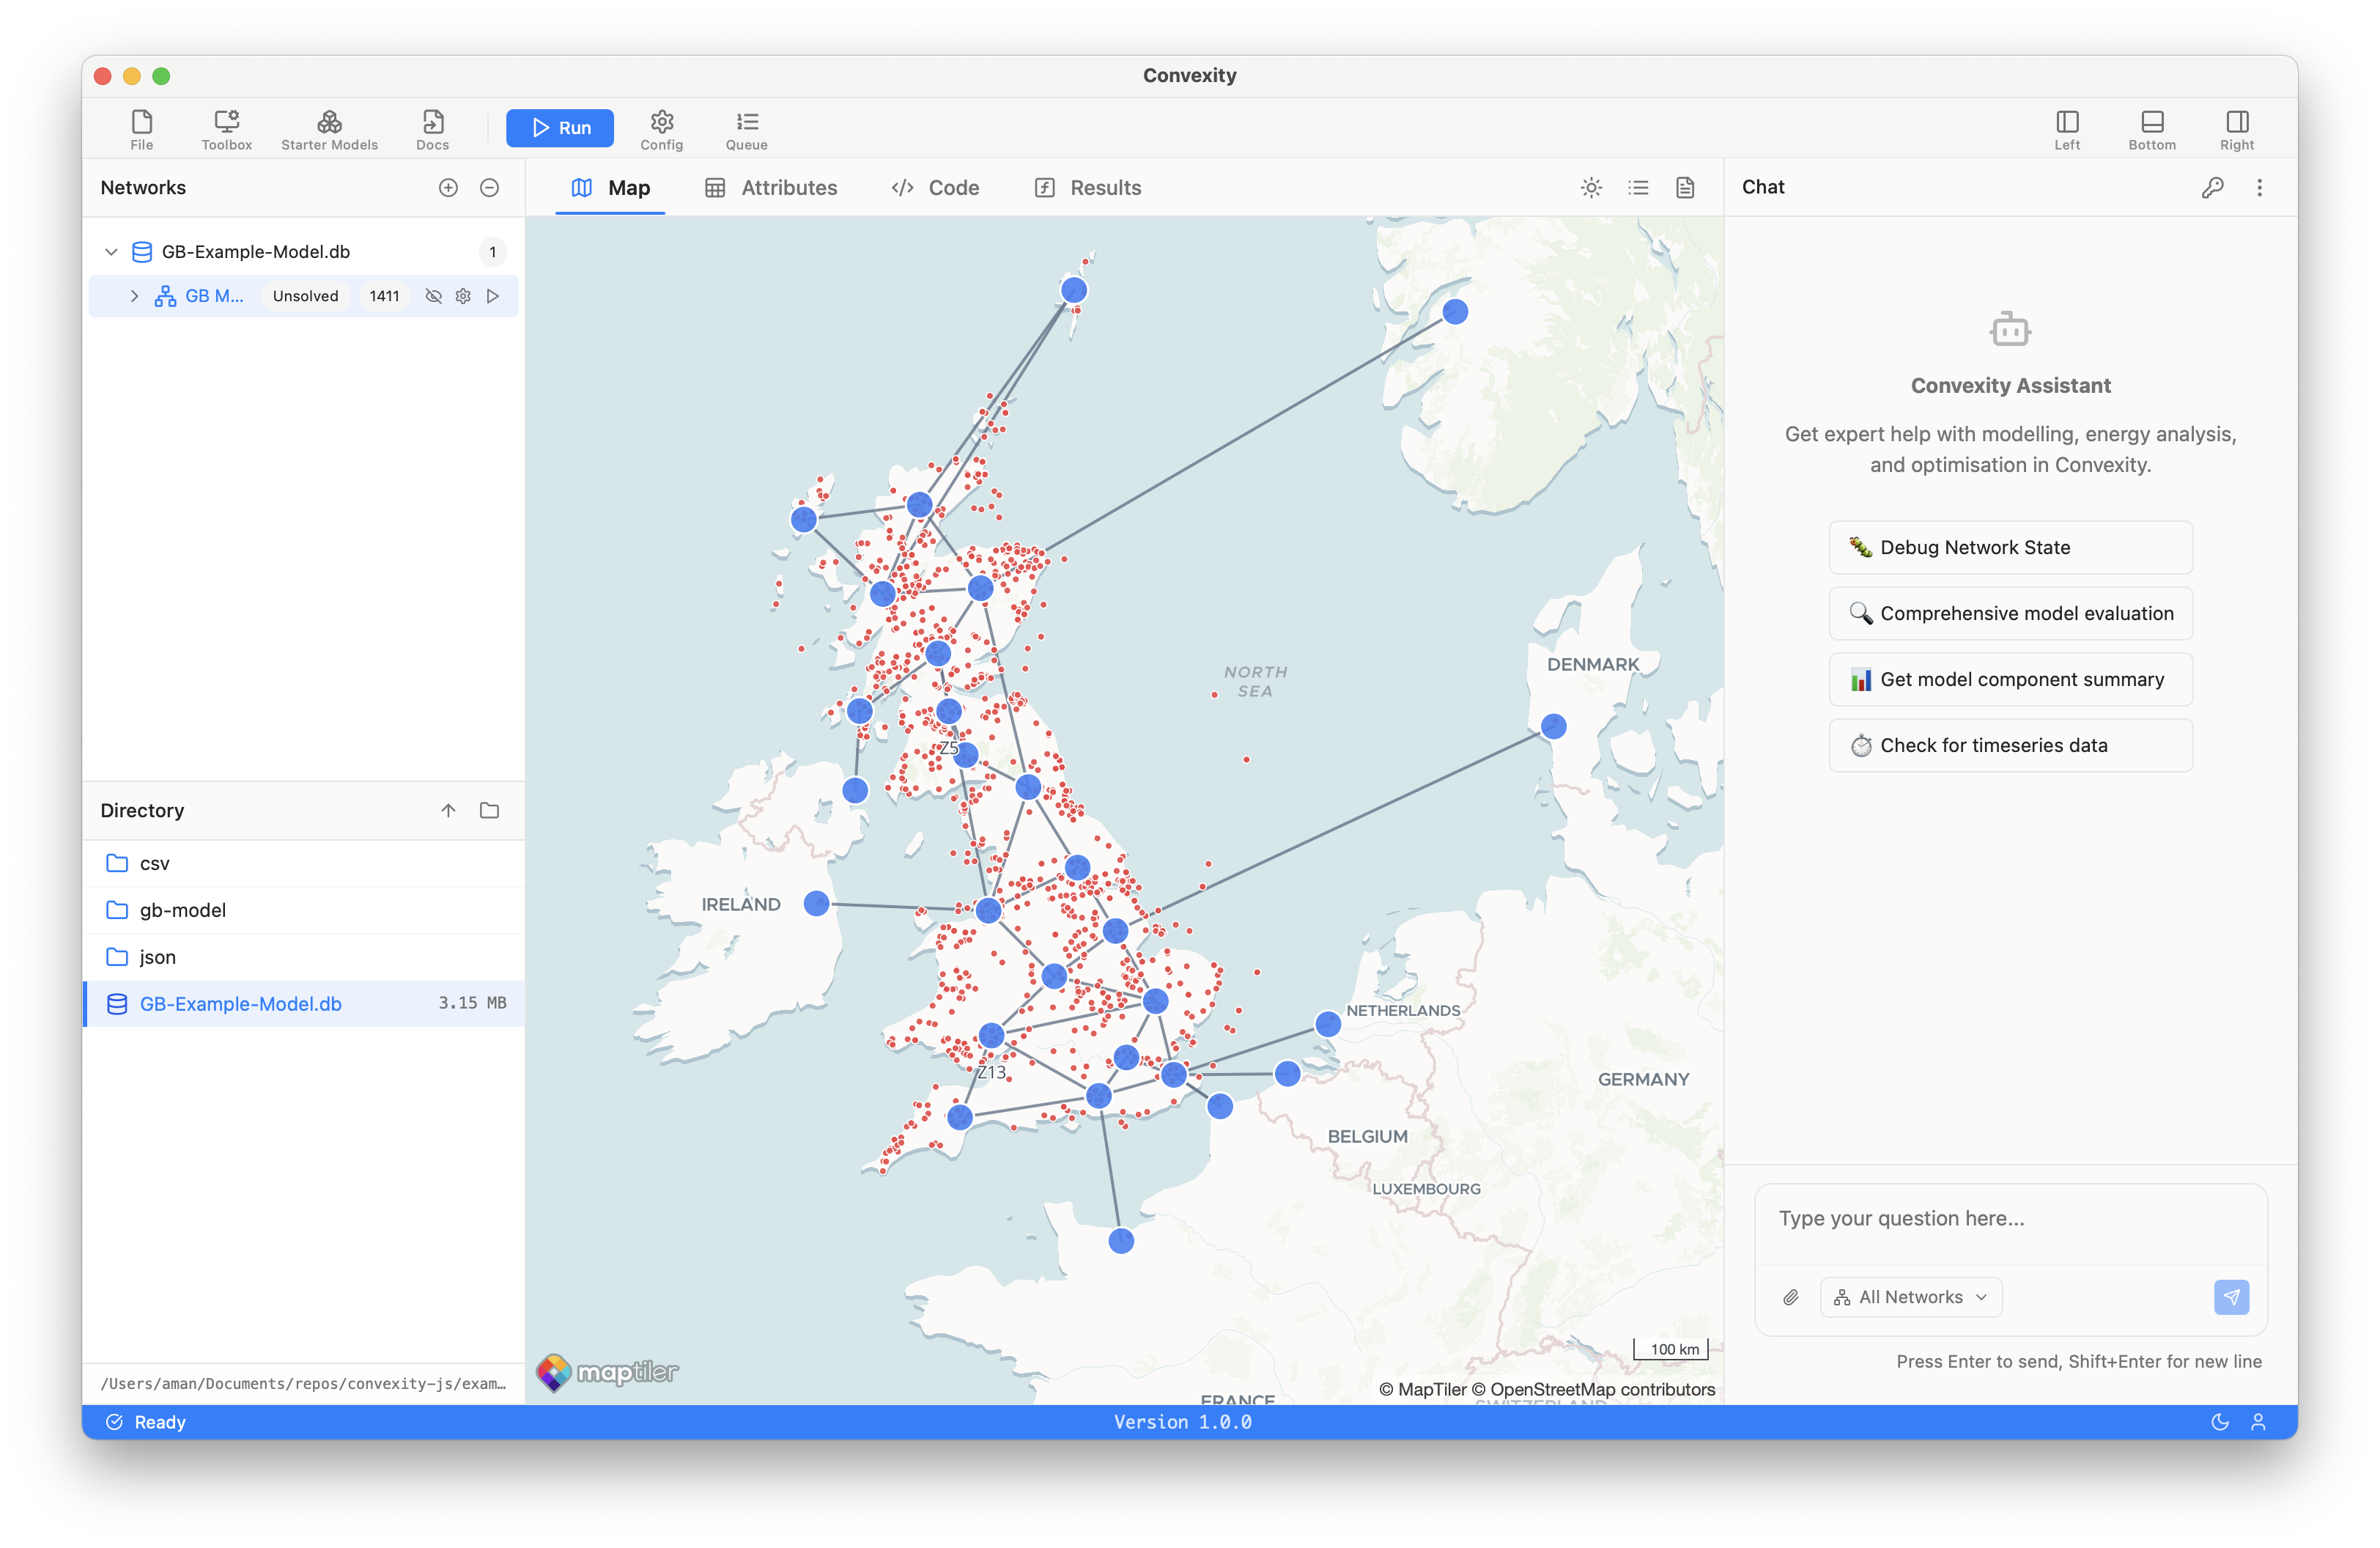Toggle visibility of the GB network
The height and width of the screenshot is (1548, 2380).
pyautogui.click(x=433, y=296)
